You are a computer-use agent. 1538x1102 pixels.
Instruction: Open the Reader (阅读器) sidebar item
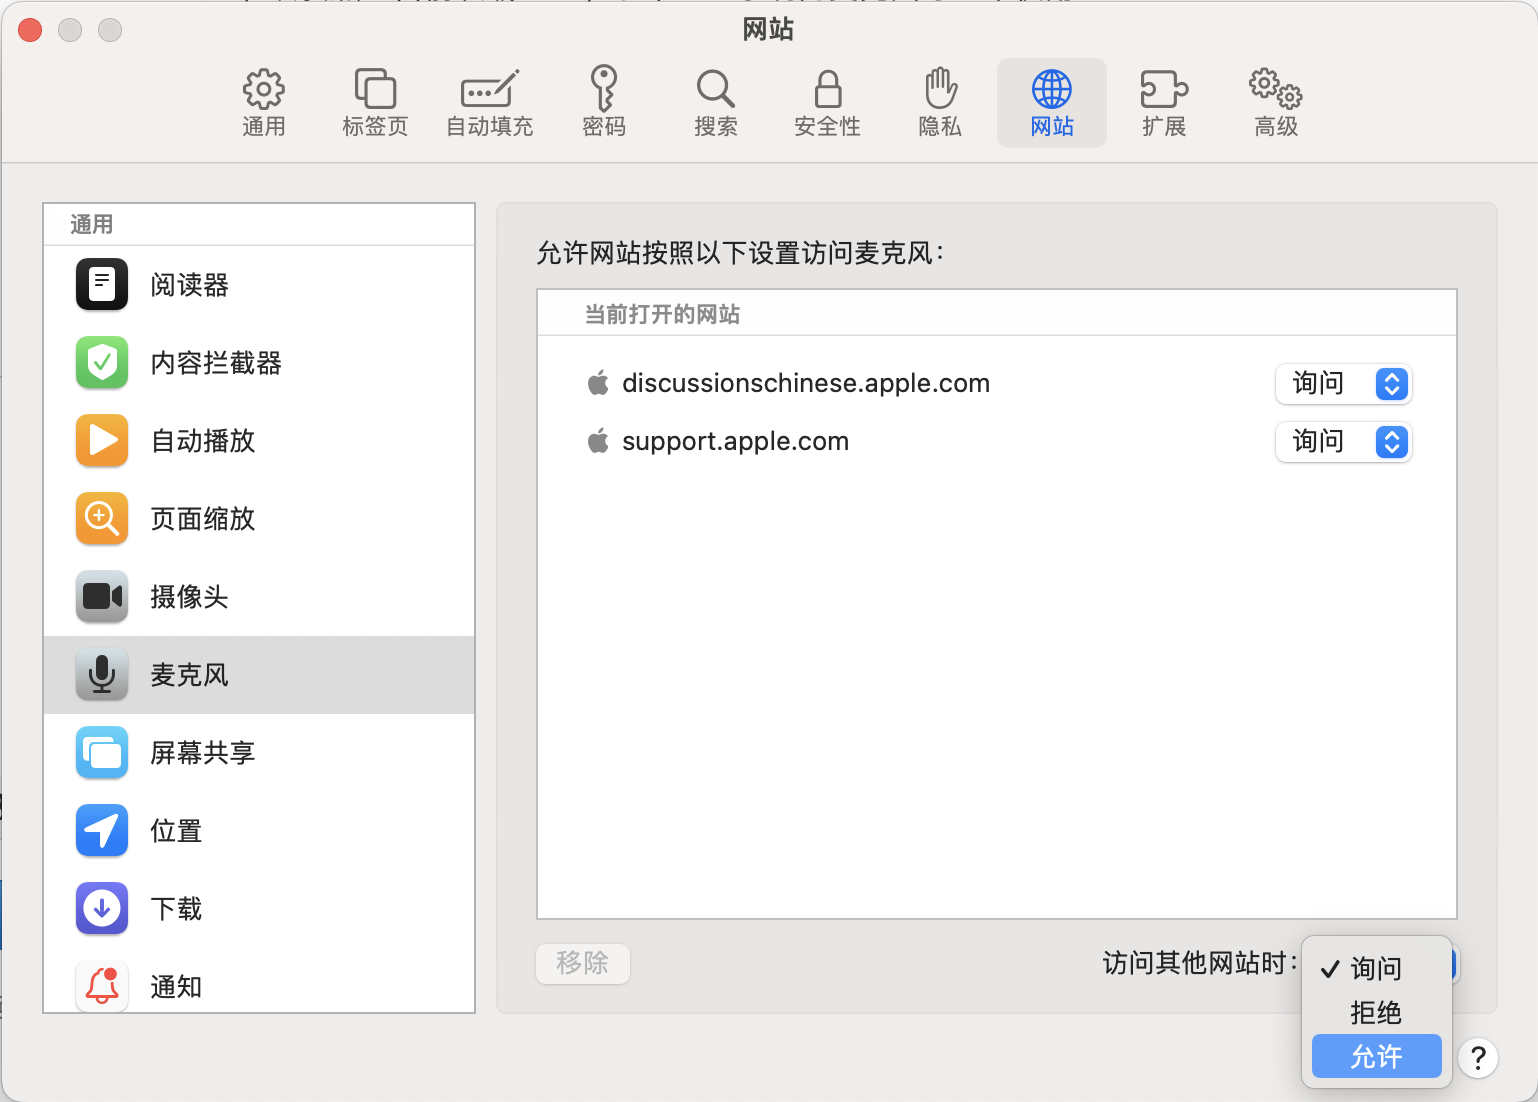pos(189,285)
